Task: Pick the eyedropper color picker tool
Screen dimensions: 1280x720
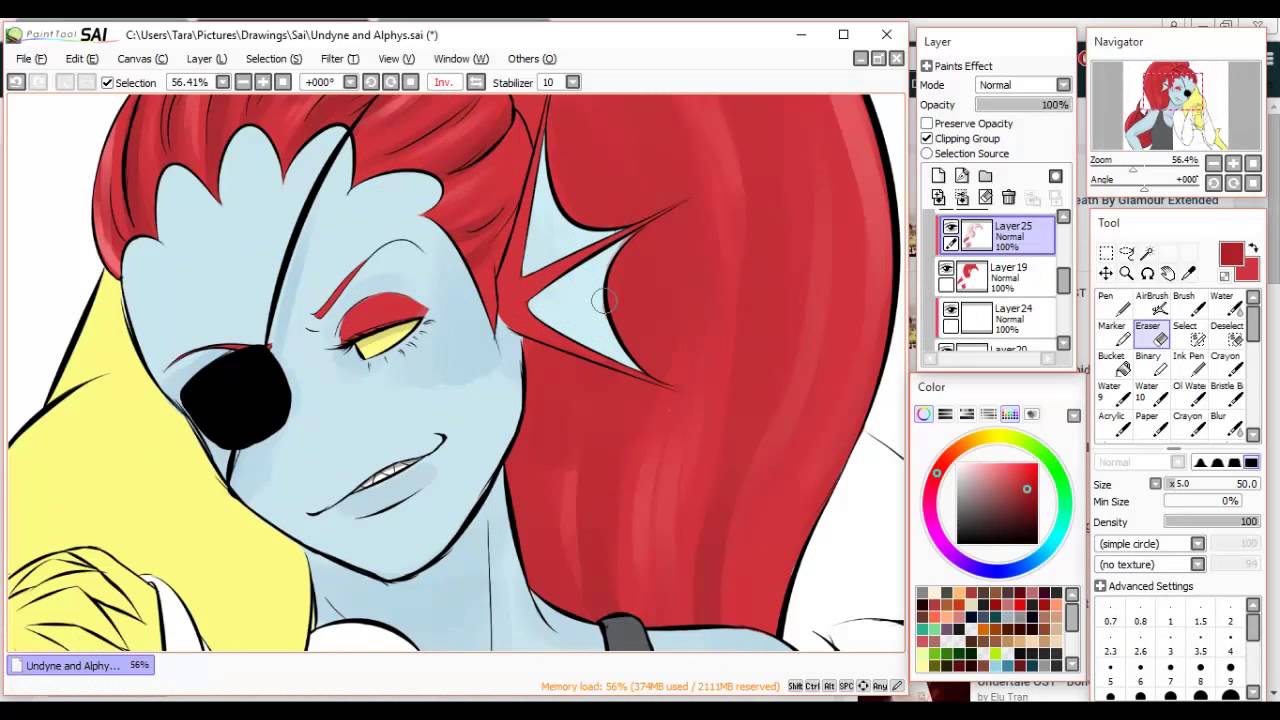Action: (x=1189, y=274)
